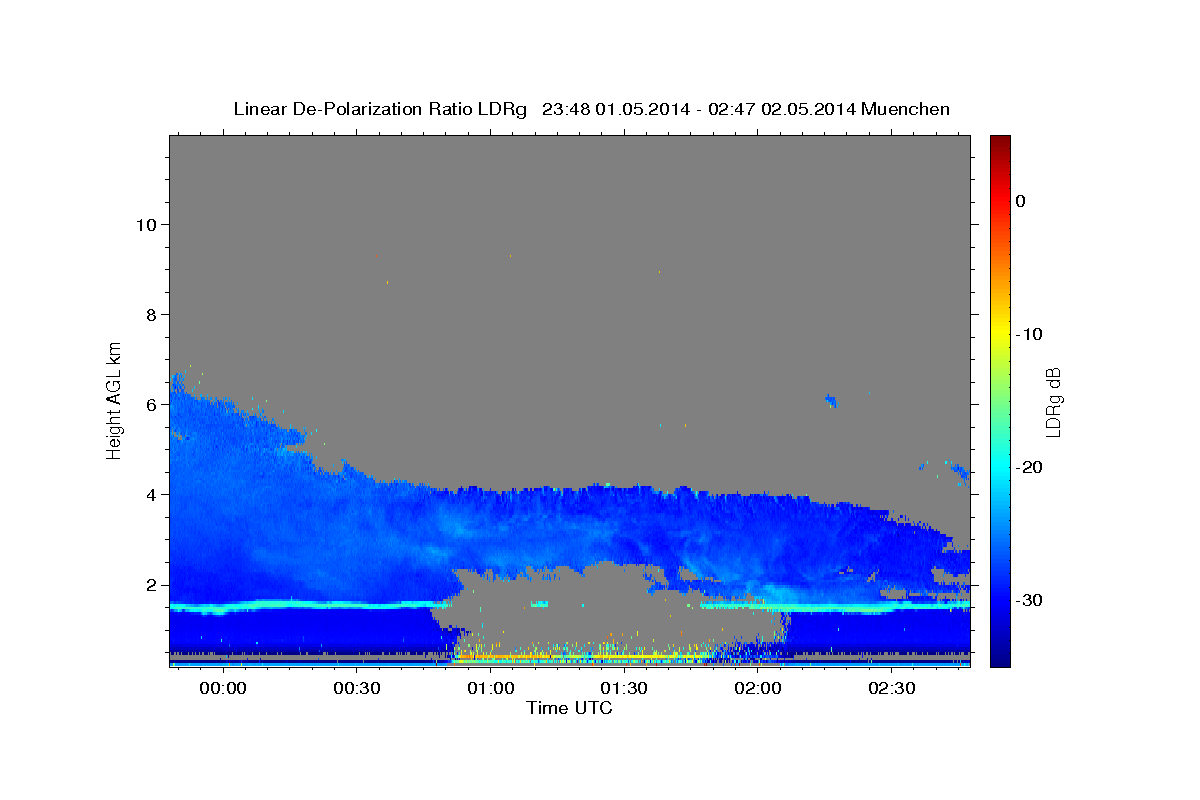The height and width of the screenshot is (800, 1200).
Task: Click the colorbar value '-20'
Action: click(x=1029, y=467)
